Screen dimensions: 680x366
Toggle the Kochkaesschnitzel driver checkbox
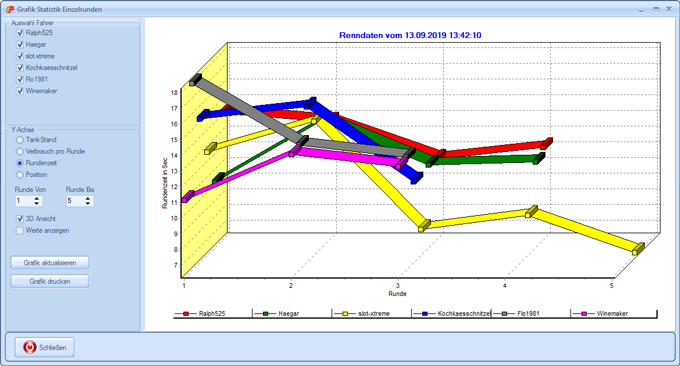pos(20,68)
